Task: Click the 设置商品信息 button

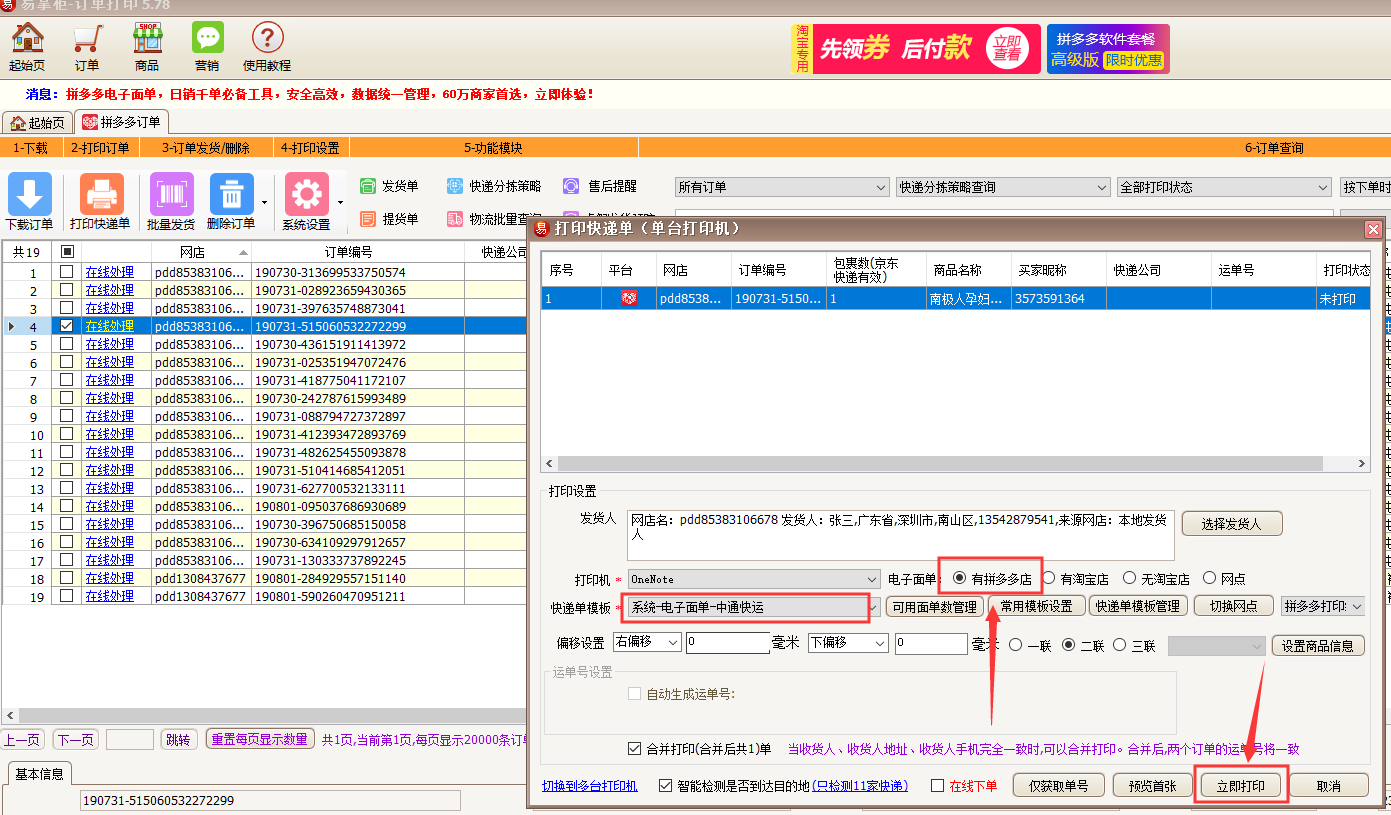Action: coord(1318,645)
